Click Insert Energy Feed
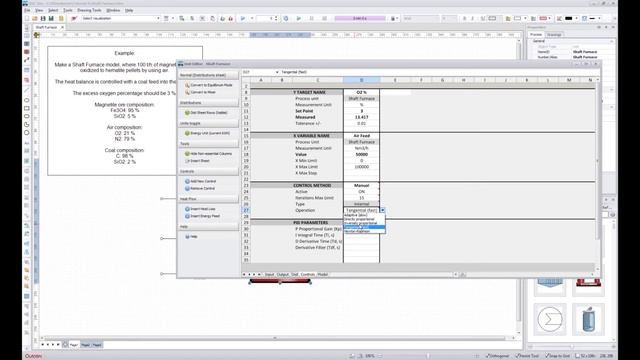The width and height of the screenshot is (640, 360). [202, 216]
